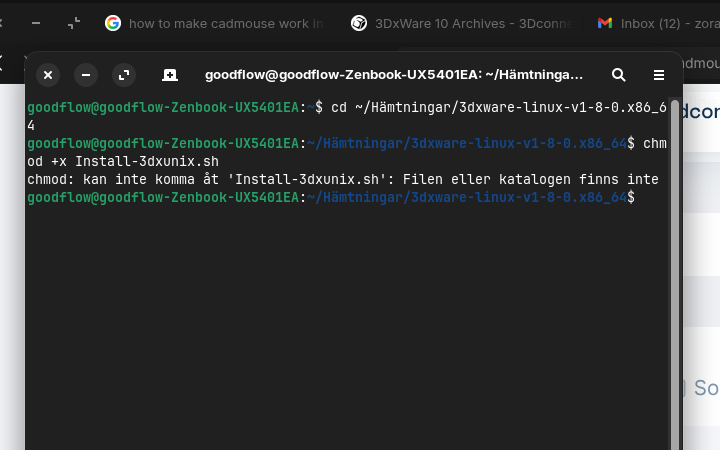Minimize the browser window behind terminal
Image resolution: width=720 pixels, height=450 pixels.
coord(36,22)
